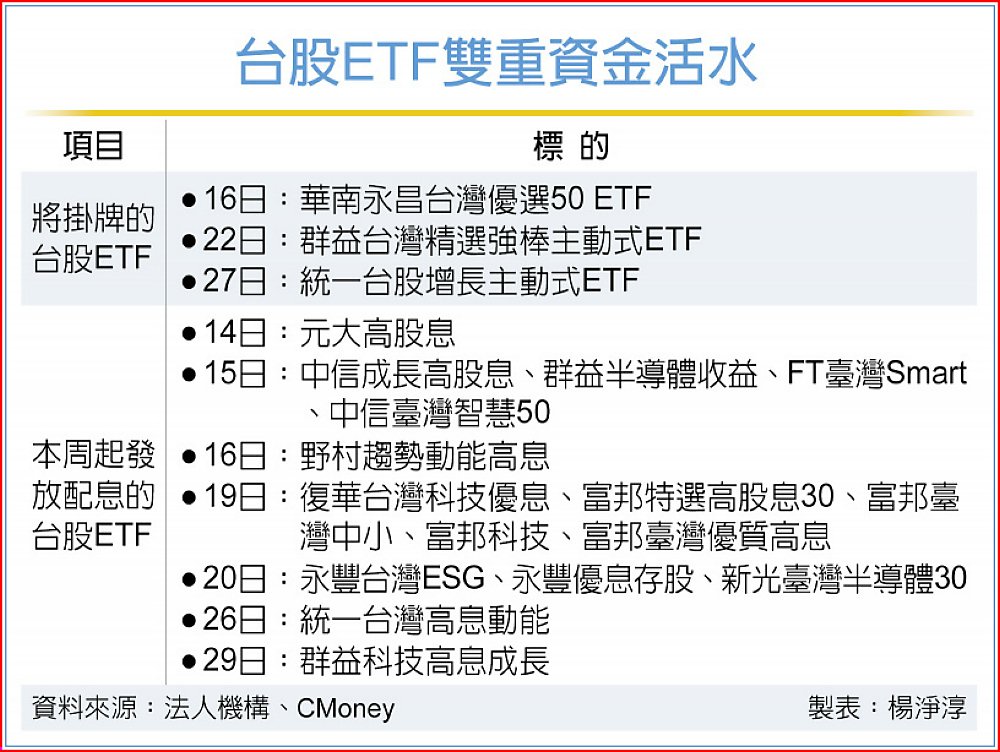Viewport: 1000px width, 752px height.
Task: Select 野村趨勢動能高息 entry
Action: pos(425,455)
